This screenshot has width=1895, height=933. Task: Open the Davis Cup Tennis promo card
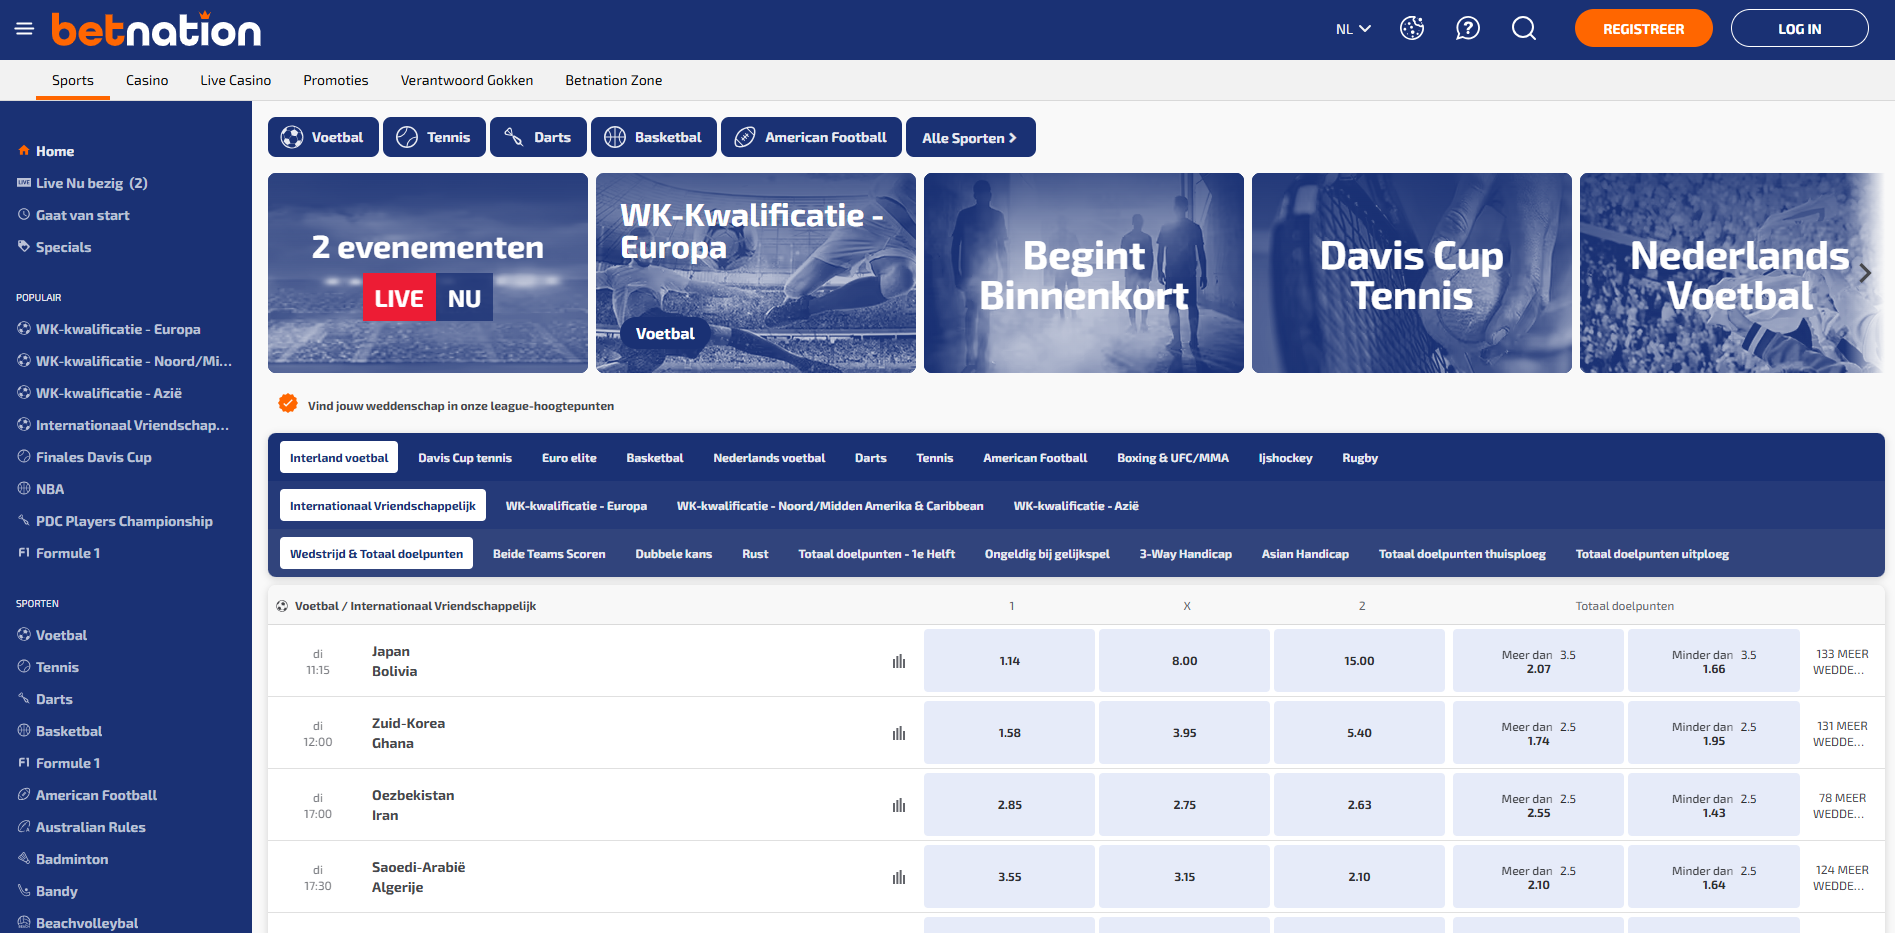point(1412,273)
